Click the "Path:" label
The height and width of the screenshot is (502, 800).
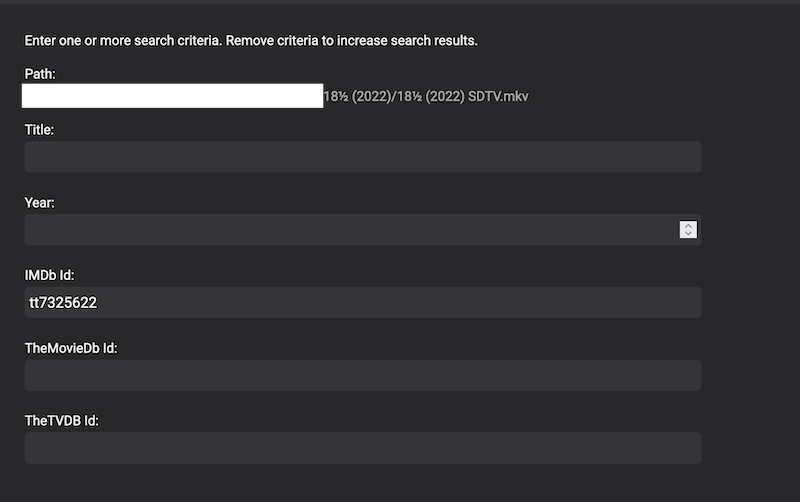coord(40,74)
